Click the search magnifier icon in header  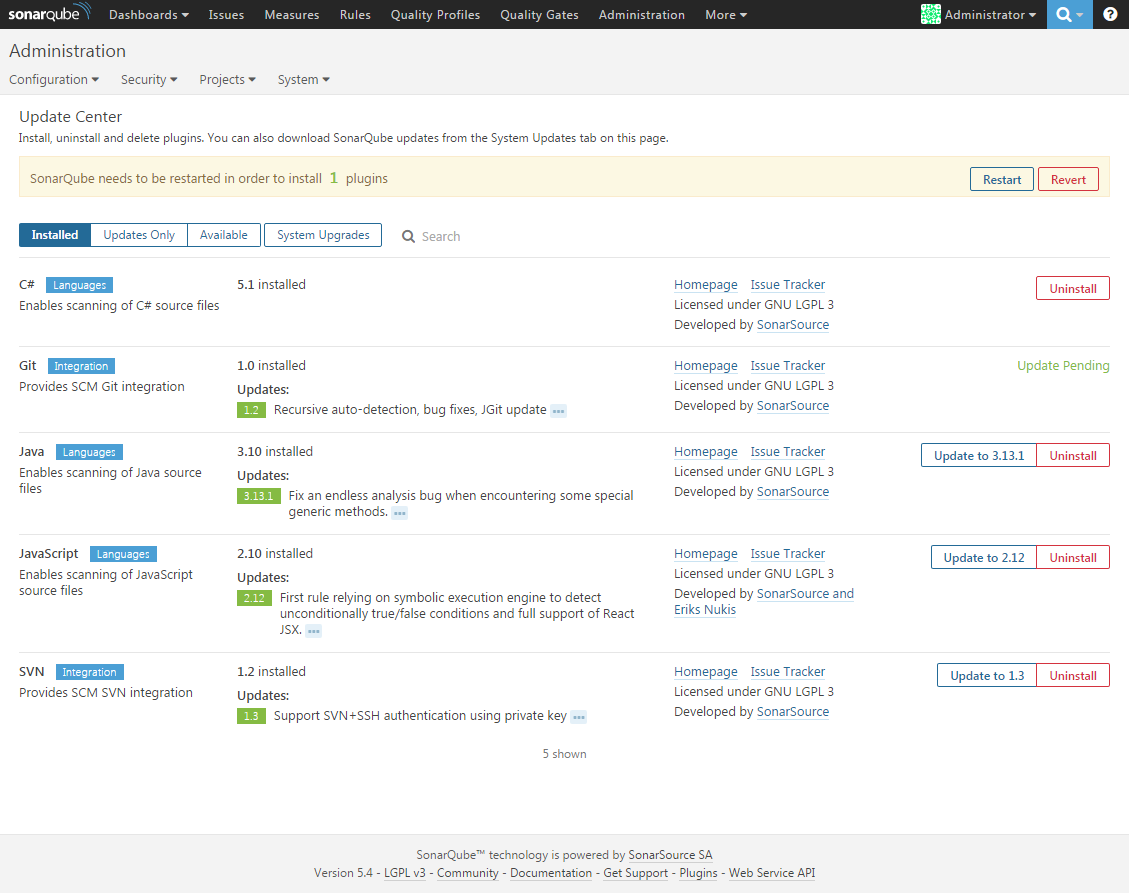1064,15
